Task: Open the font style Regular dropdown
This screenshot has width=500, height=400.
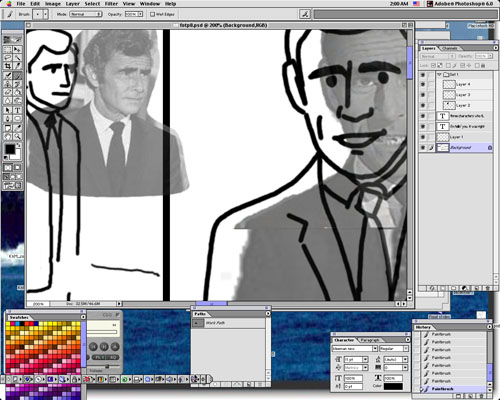Action: (394, 348)
